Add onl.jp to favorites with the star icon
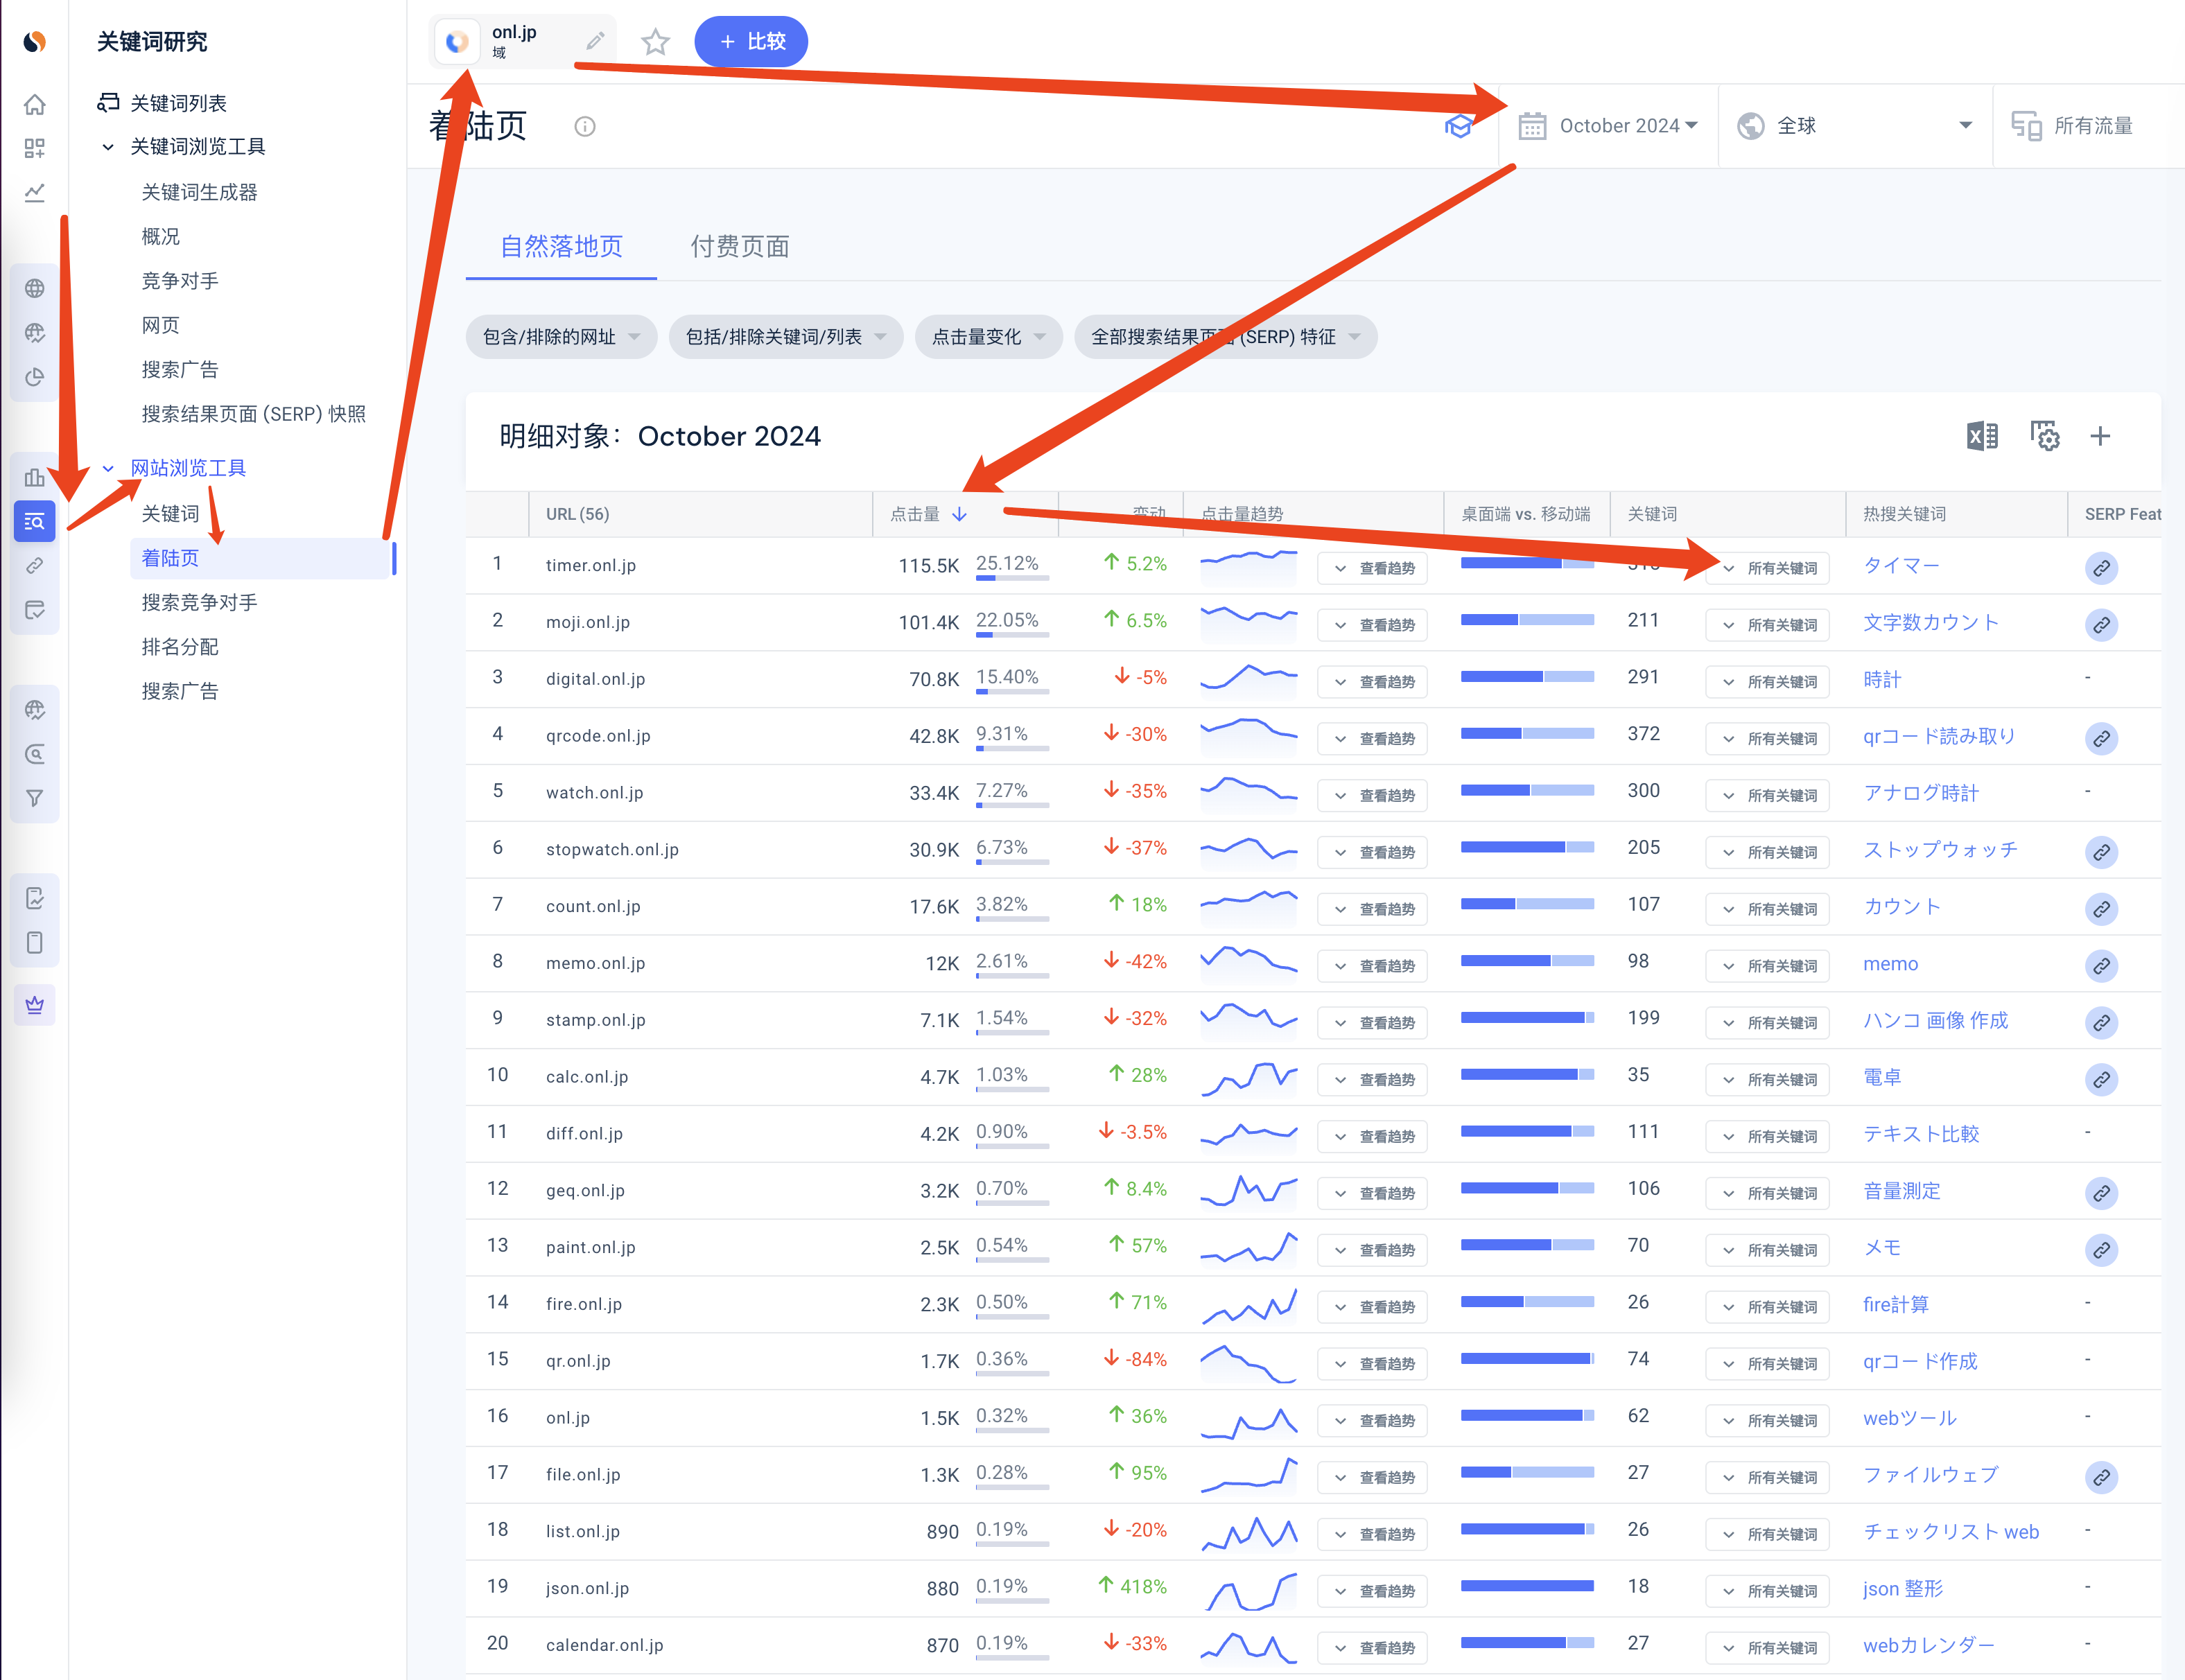This screenshot has width=2185, height=1680. [655, 41]
